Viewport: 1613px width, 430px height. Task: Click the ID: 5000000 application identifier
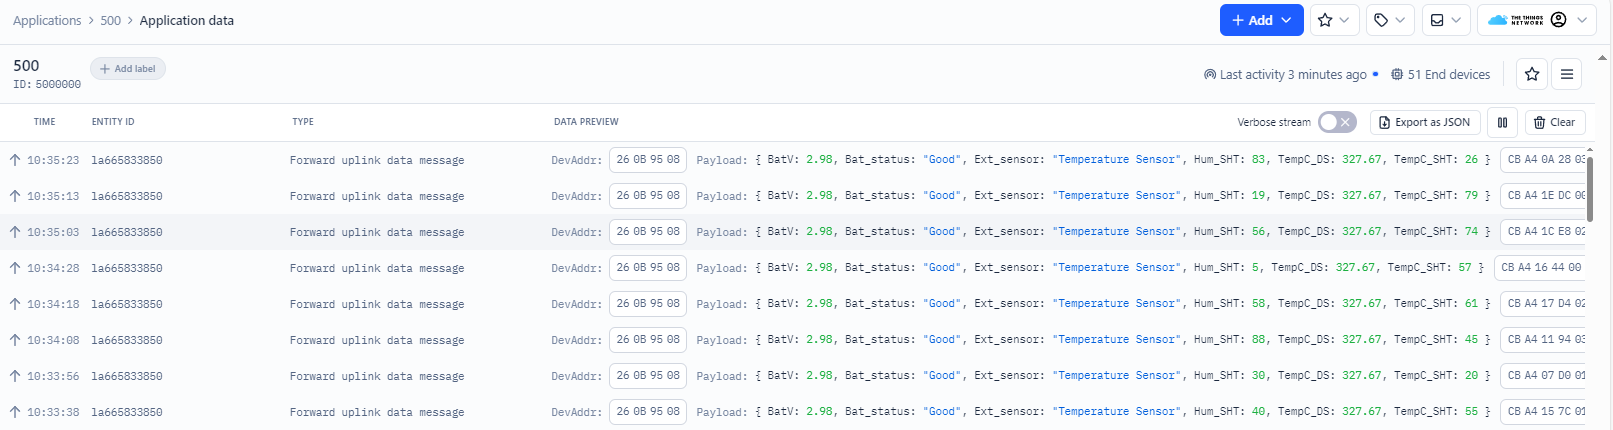(x=47, y=85)
